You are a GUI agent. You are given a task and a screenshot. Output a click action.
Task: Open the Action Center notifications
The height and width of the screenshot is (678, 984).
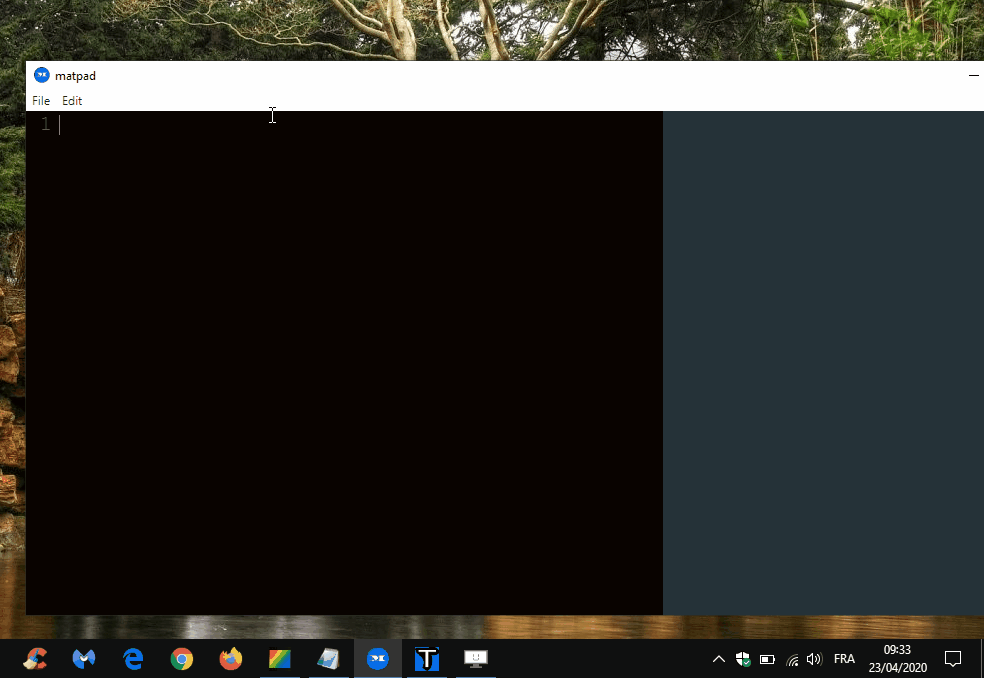tap(953, 659)
